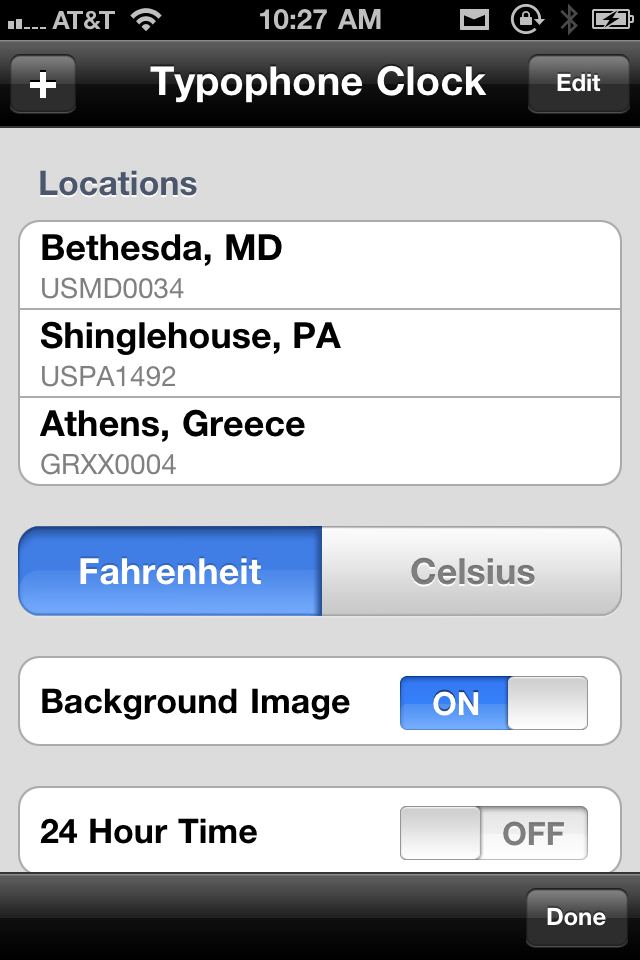Choose the Athens, Greece location row
The width and height of the screenshot is (640, 960).
pos(320,441)
